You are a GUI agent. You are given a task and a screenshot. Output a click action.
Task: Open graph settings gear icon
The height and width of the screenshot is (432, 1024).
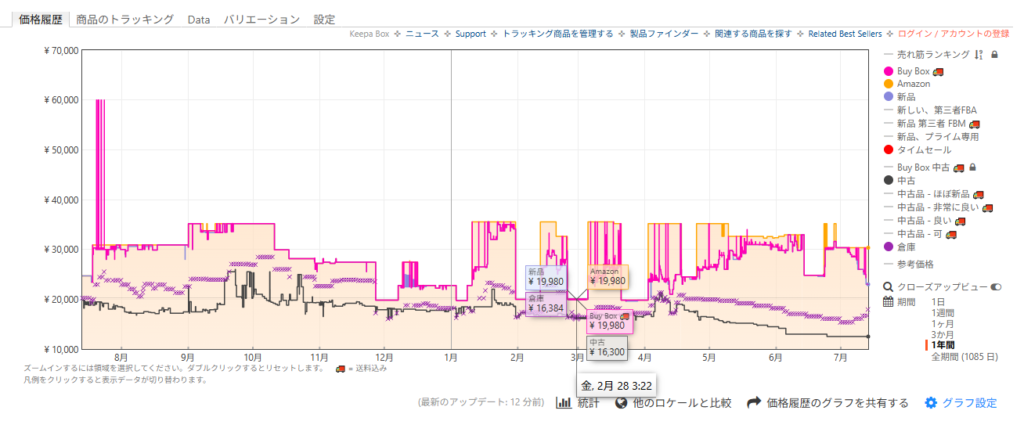tap(930, 403)
